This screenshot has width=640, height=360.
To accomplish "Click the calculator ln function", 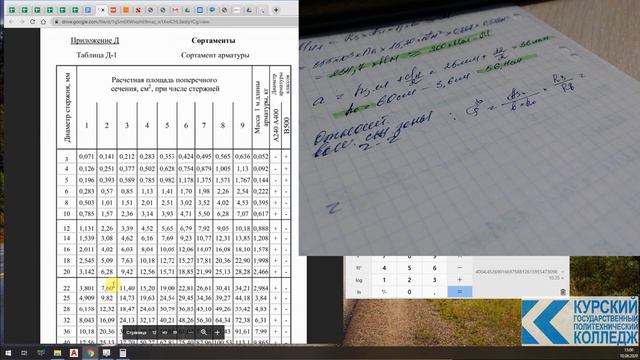I will [x=359, y=292].
